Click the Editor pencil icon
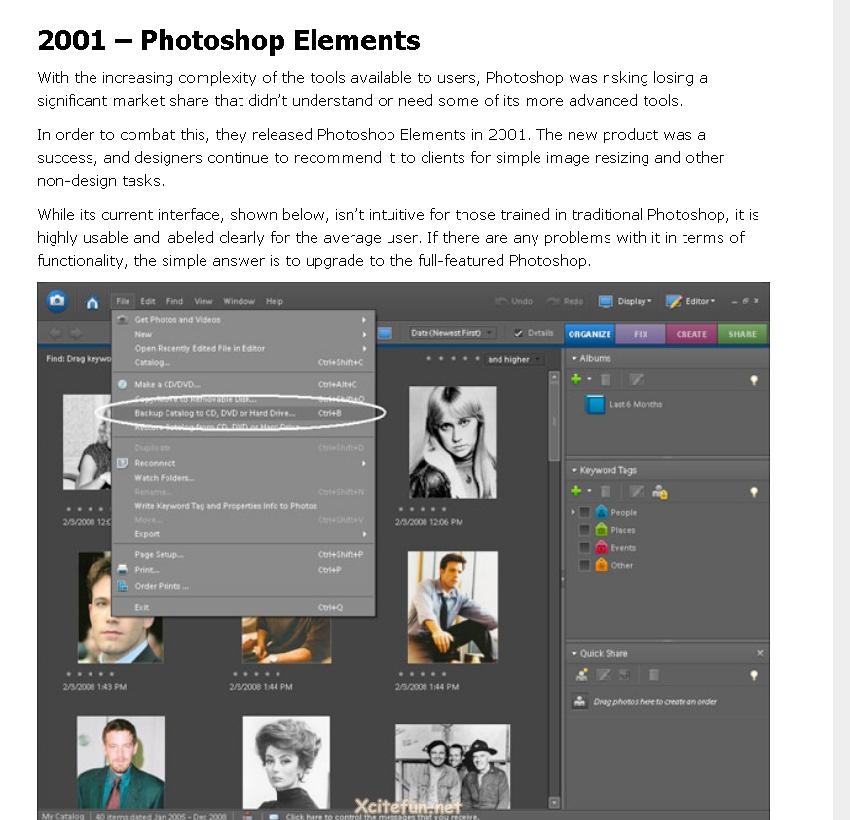This screenshot has height=820, width=850. point(673,301)
